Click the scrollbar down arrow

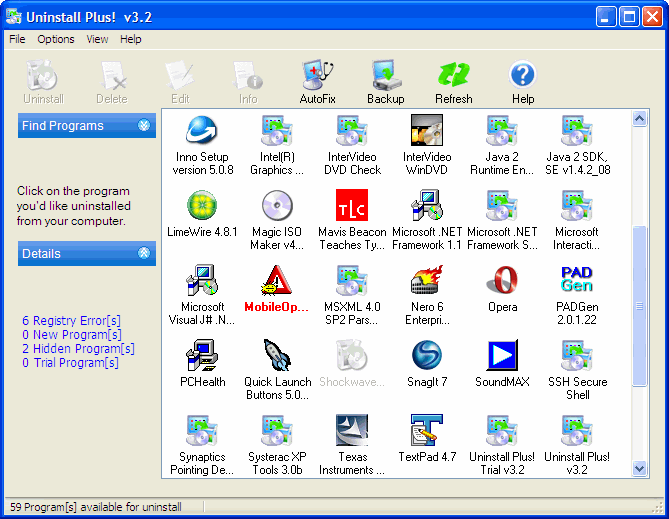click(x=639, y=468)
